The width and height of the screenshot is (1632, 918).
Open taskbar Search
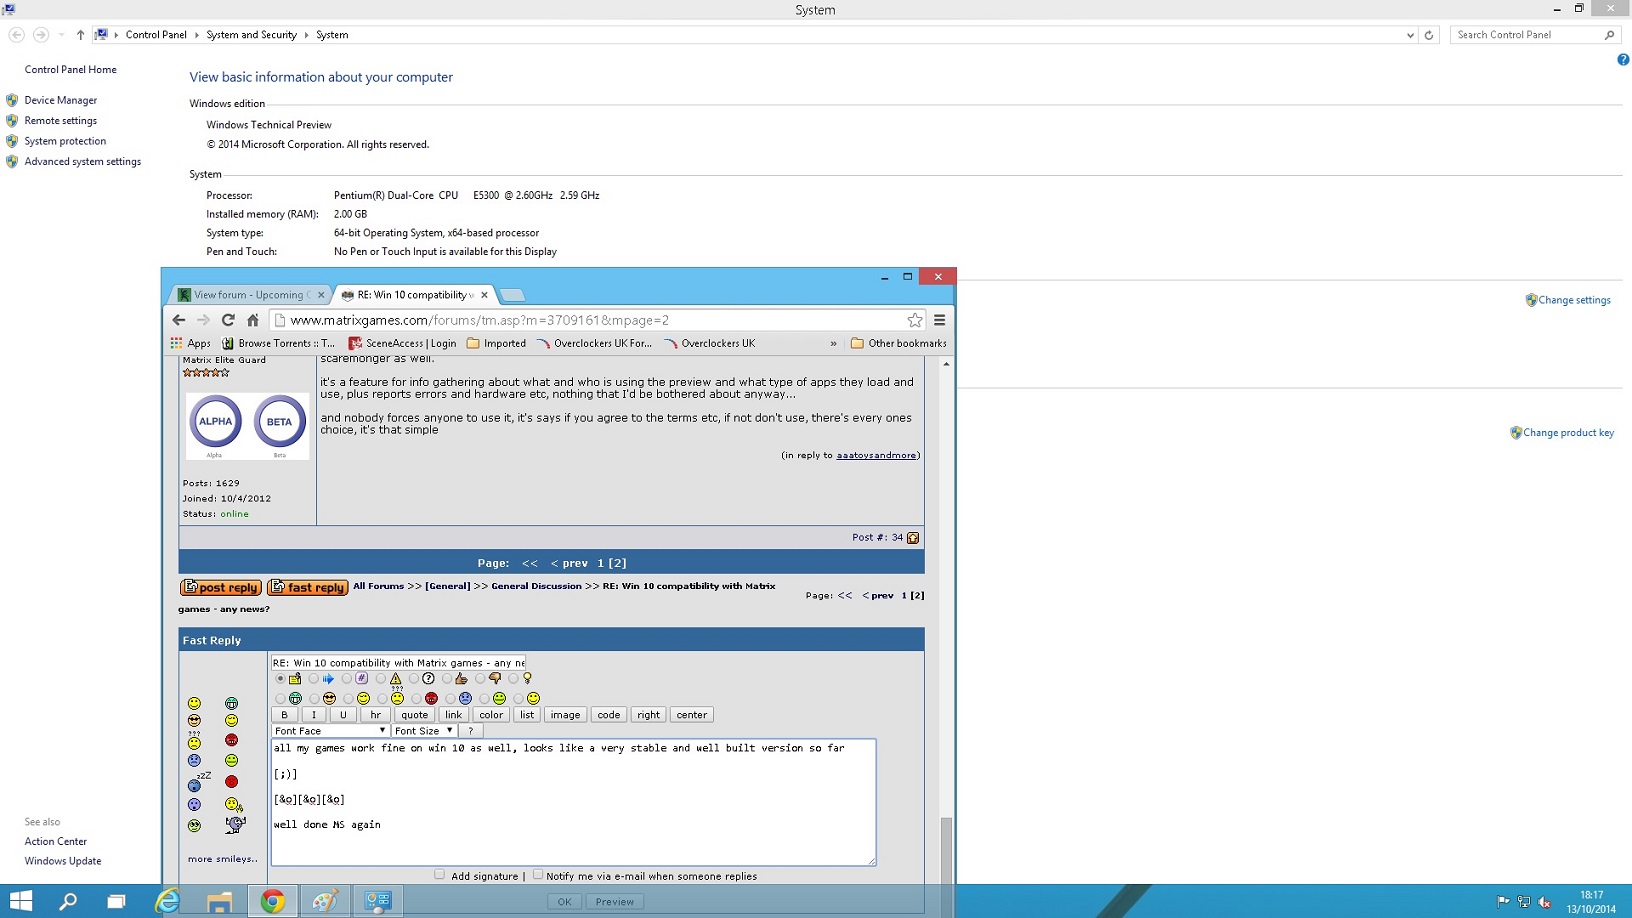pyautogui.click(x=68, y=901)
